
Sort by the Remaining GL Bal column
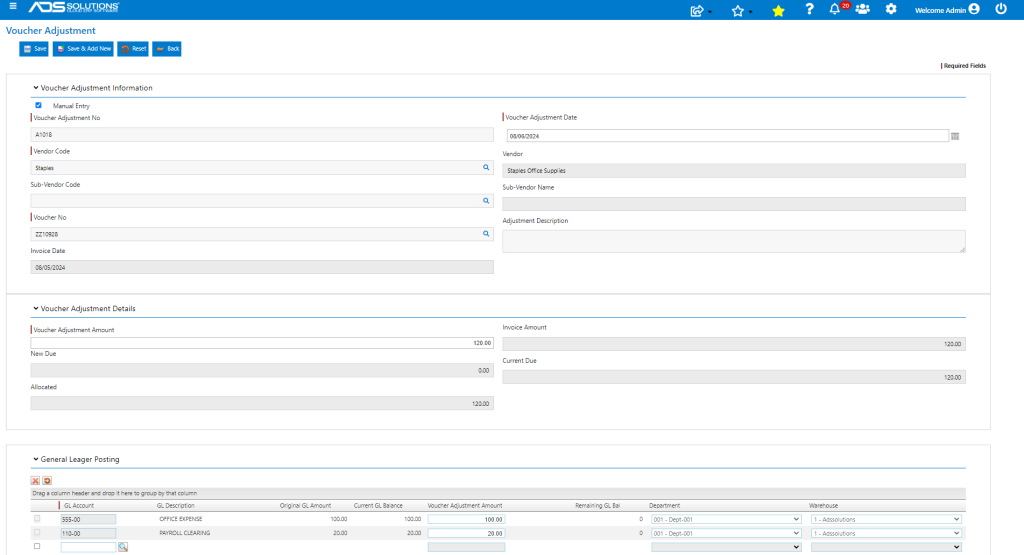(598, 505)
